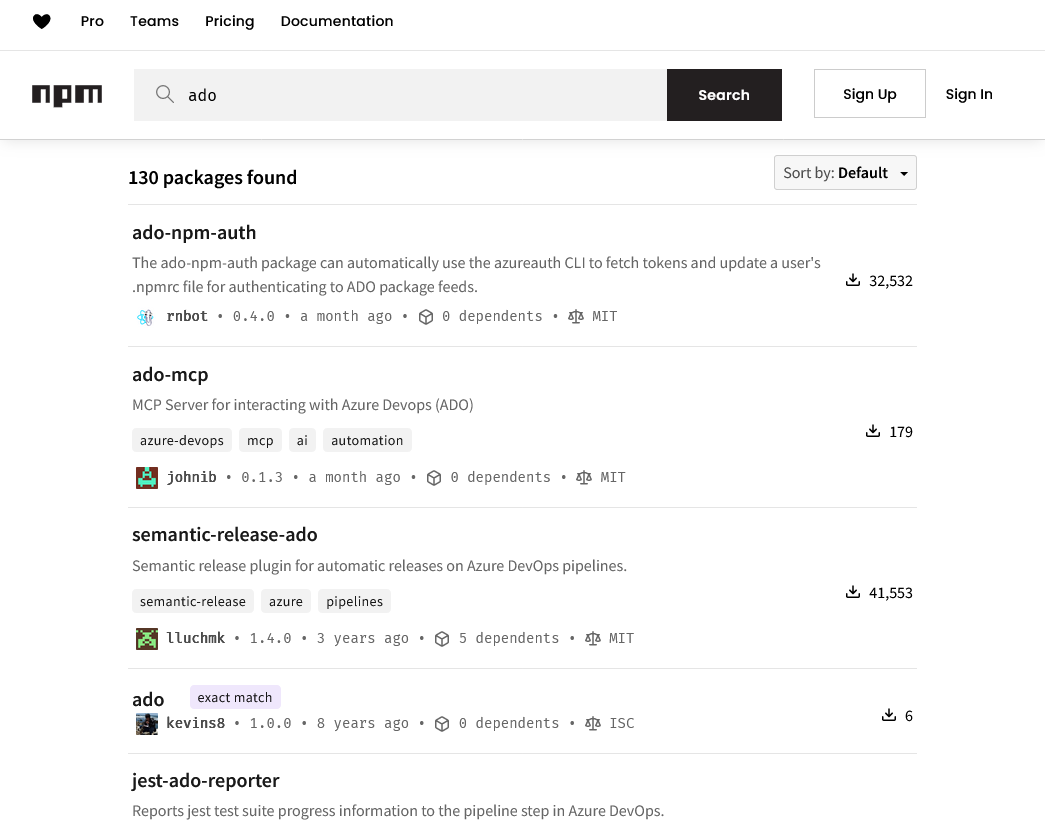Click the magnifier icon in search box
Screen dimensions: 1045x826
pos(165,94)
